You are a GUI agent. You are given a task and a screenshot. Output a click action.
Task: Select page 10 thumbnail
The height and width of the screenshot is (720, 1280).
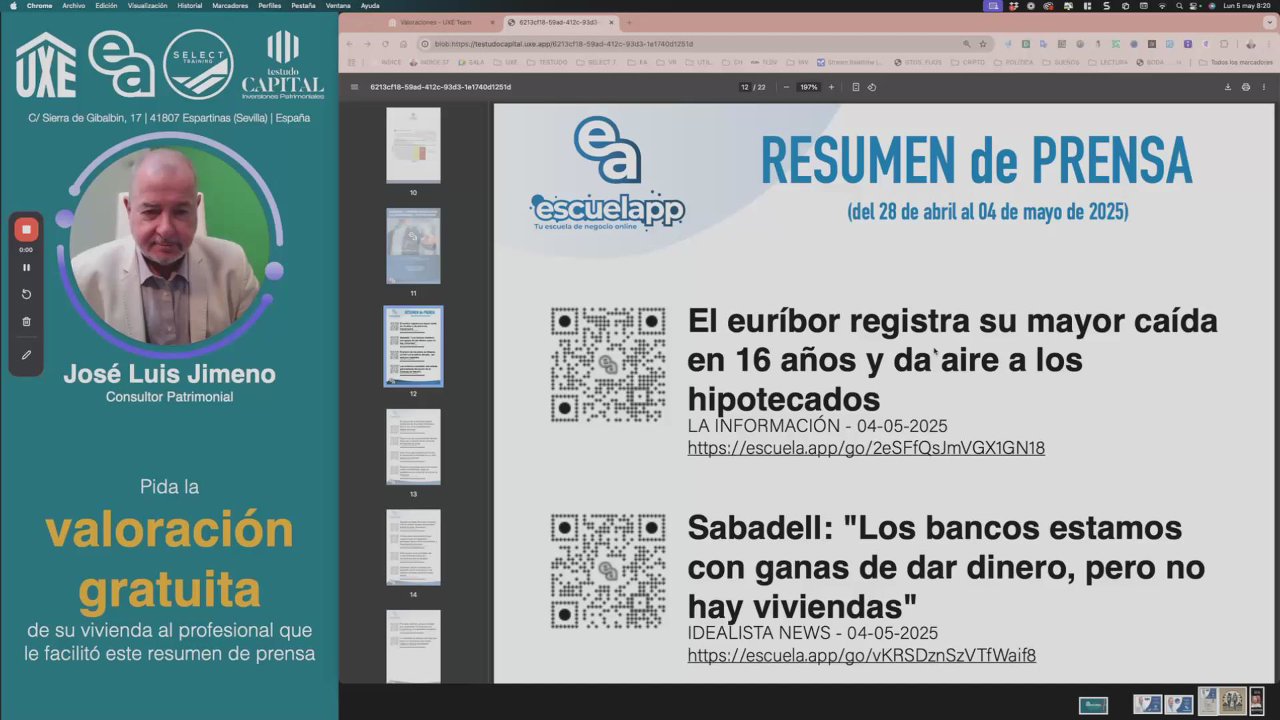point(413,145)
